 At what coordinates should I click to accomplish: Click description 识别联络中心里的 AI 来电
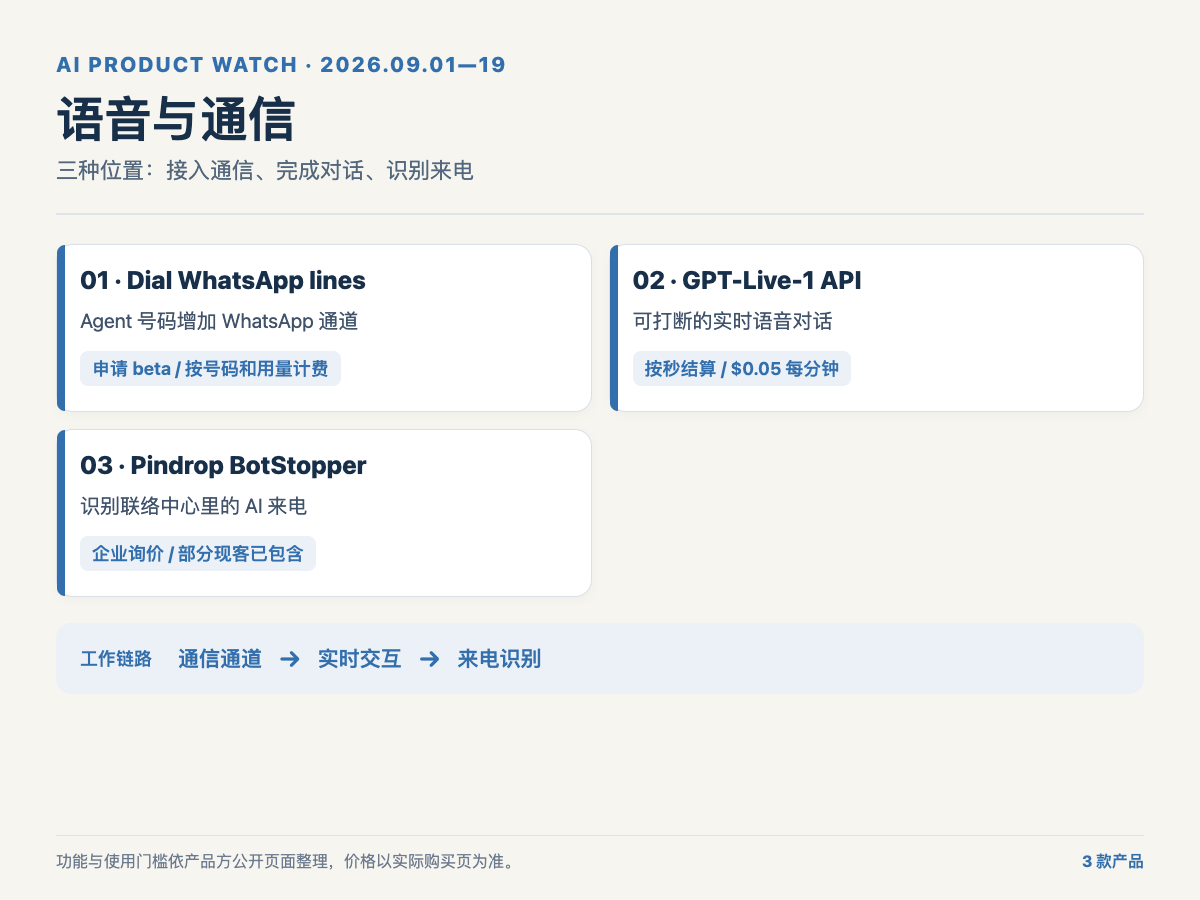[193, 507]
